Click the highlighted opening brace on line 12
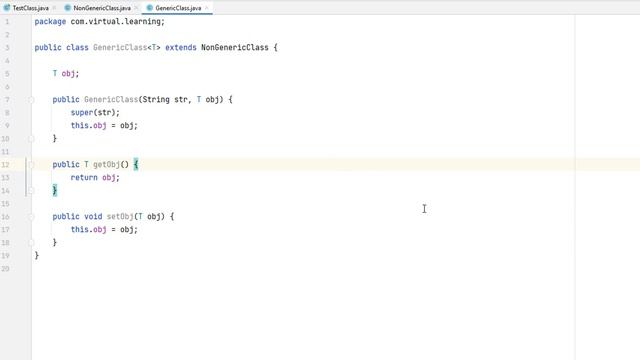640x360 pixels. [x=136, y=164]
